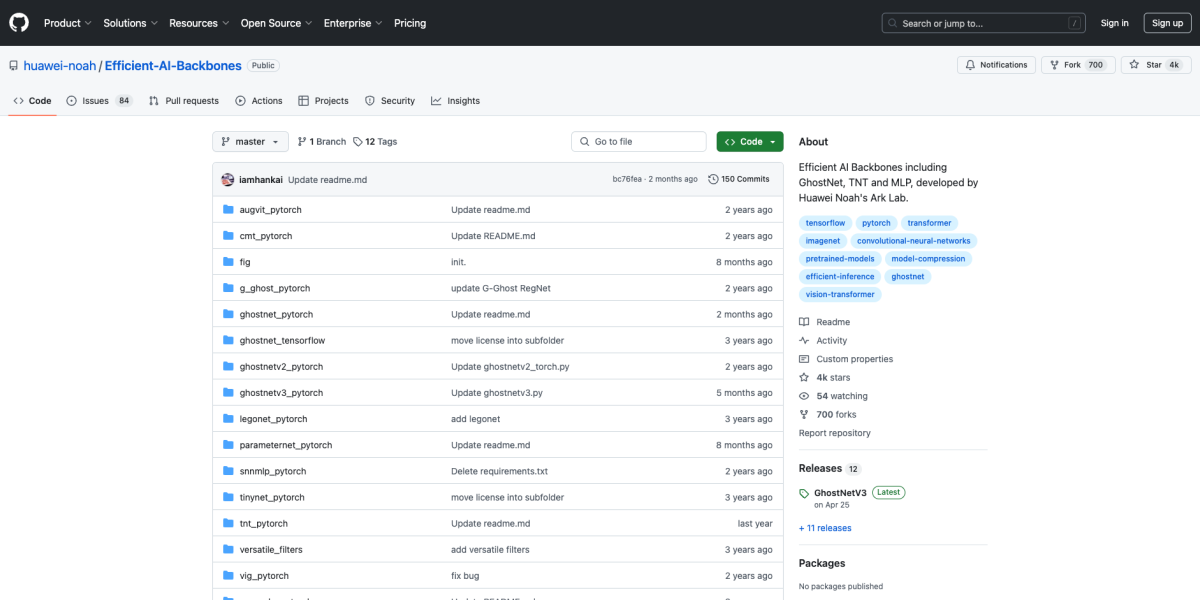The height and width of the screenshot is (600, 1200).
Task: Click the Go to file field
Action: pos(640,142)
